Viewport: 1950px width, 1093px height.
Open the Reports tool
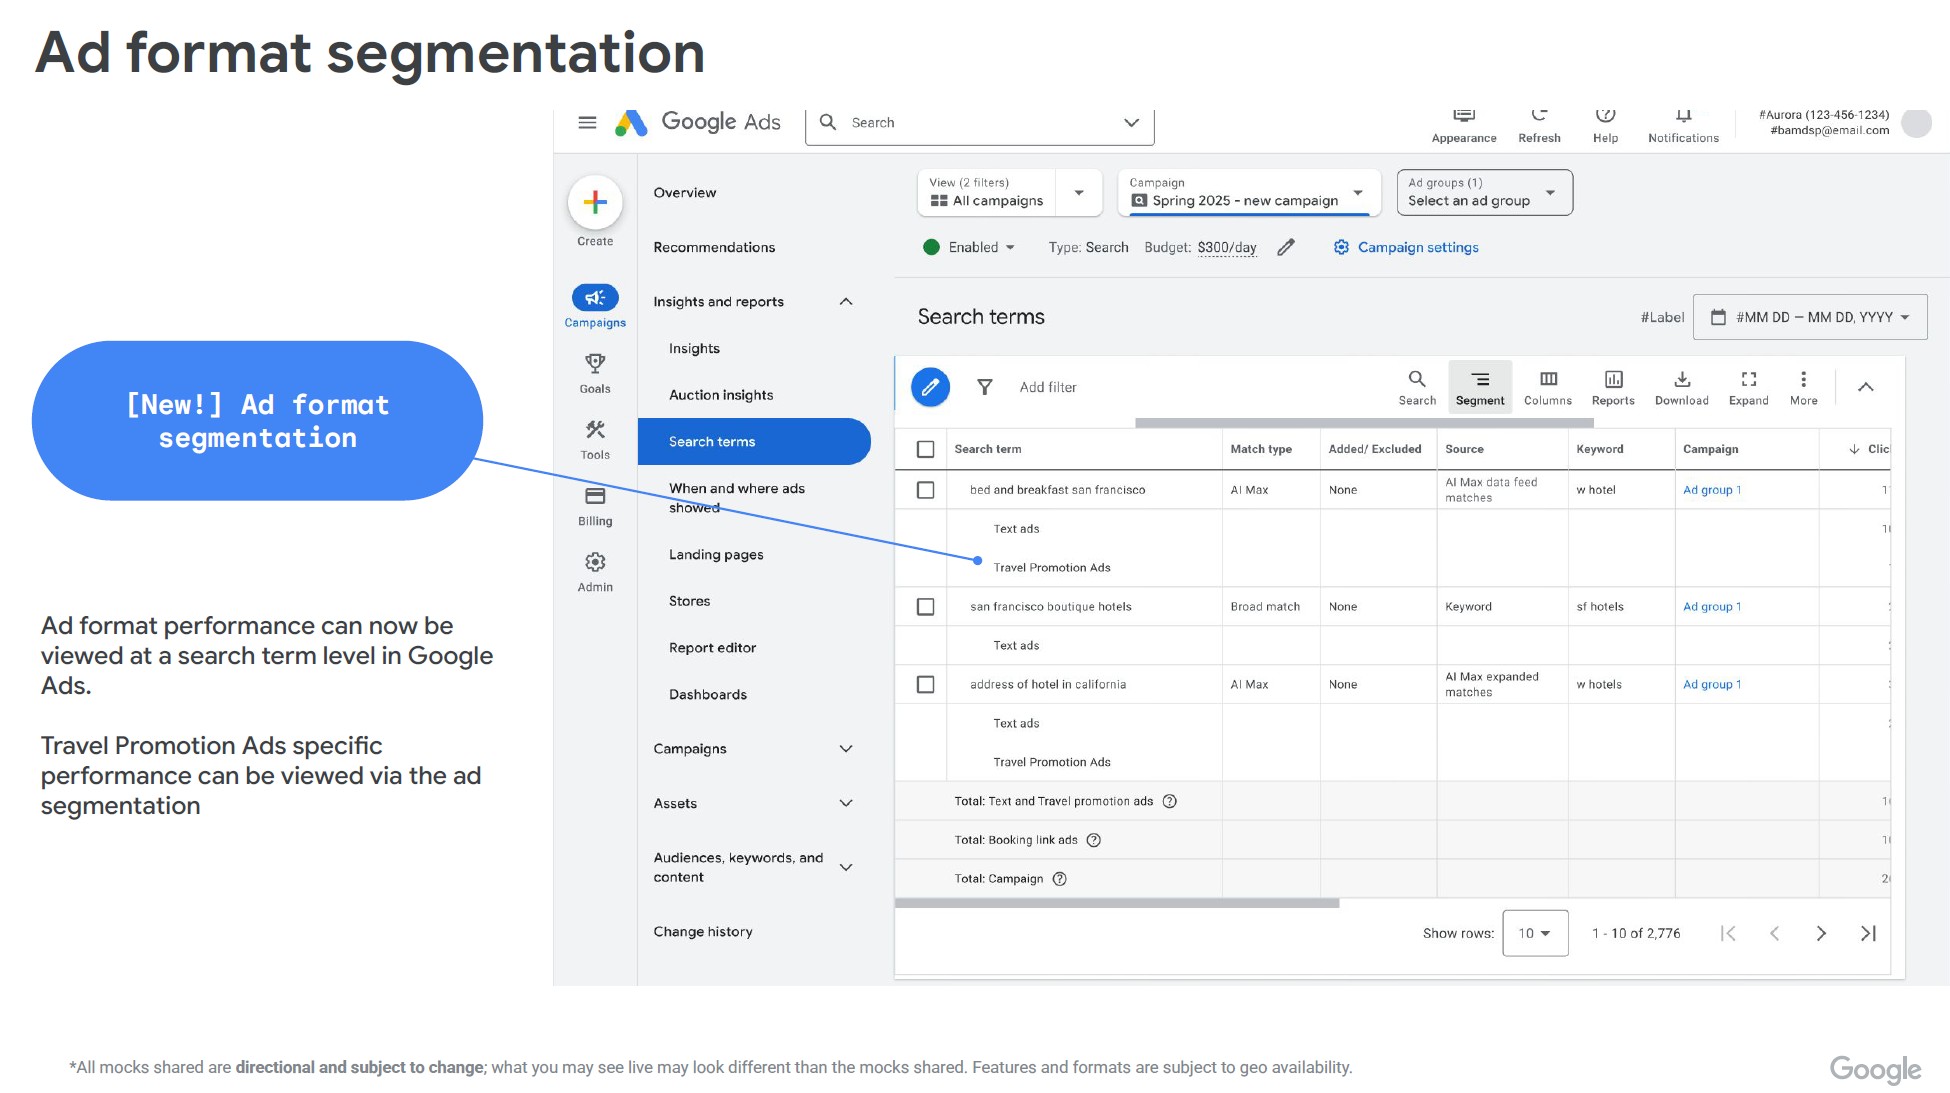pyautogui.click(x=1613, y=387)
